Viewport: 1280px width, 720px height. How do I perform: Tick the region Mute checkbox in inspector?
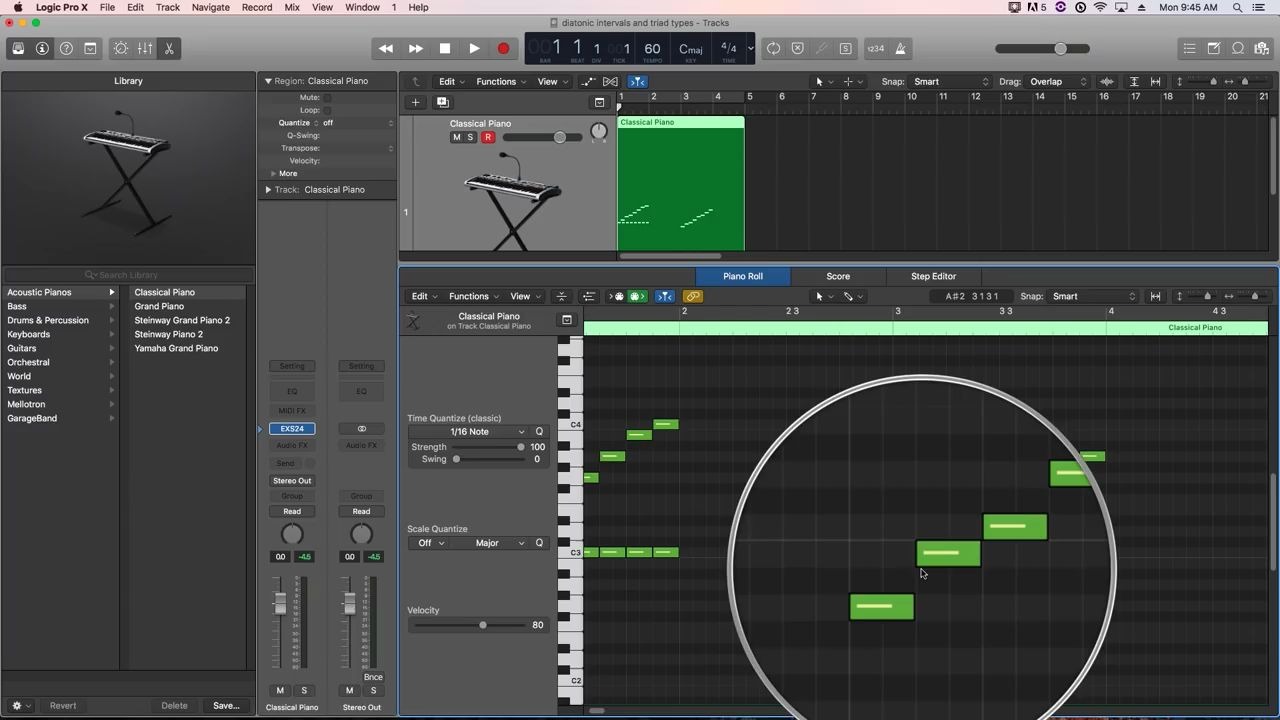(327, 98)
